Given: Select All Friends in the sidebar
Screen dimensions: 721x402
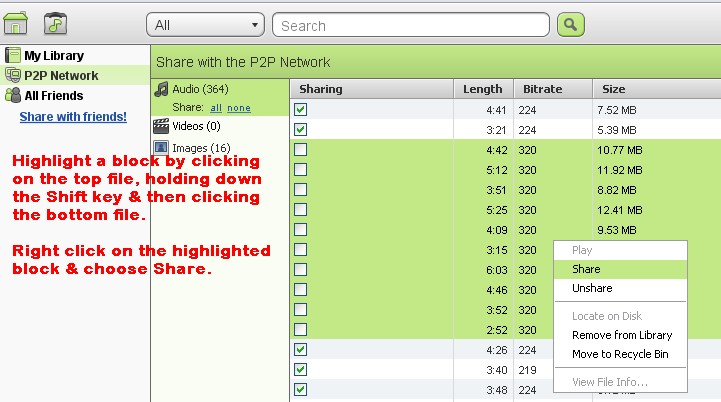Looking at the screenshot, I should [53, 96].
